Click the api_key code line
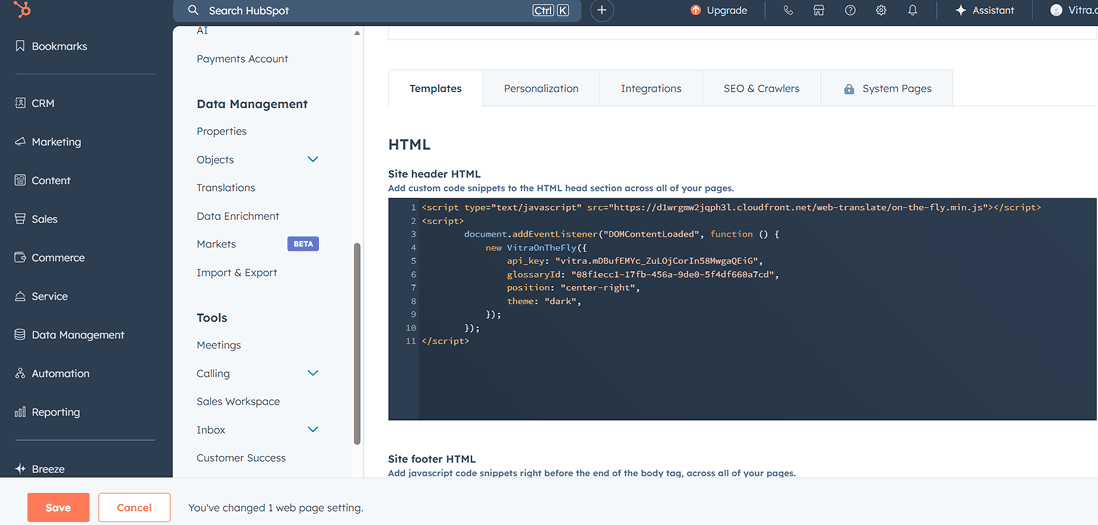1098x525 pixels. coord(634,260)
